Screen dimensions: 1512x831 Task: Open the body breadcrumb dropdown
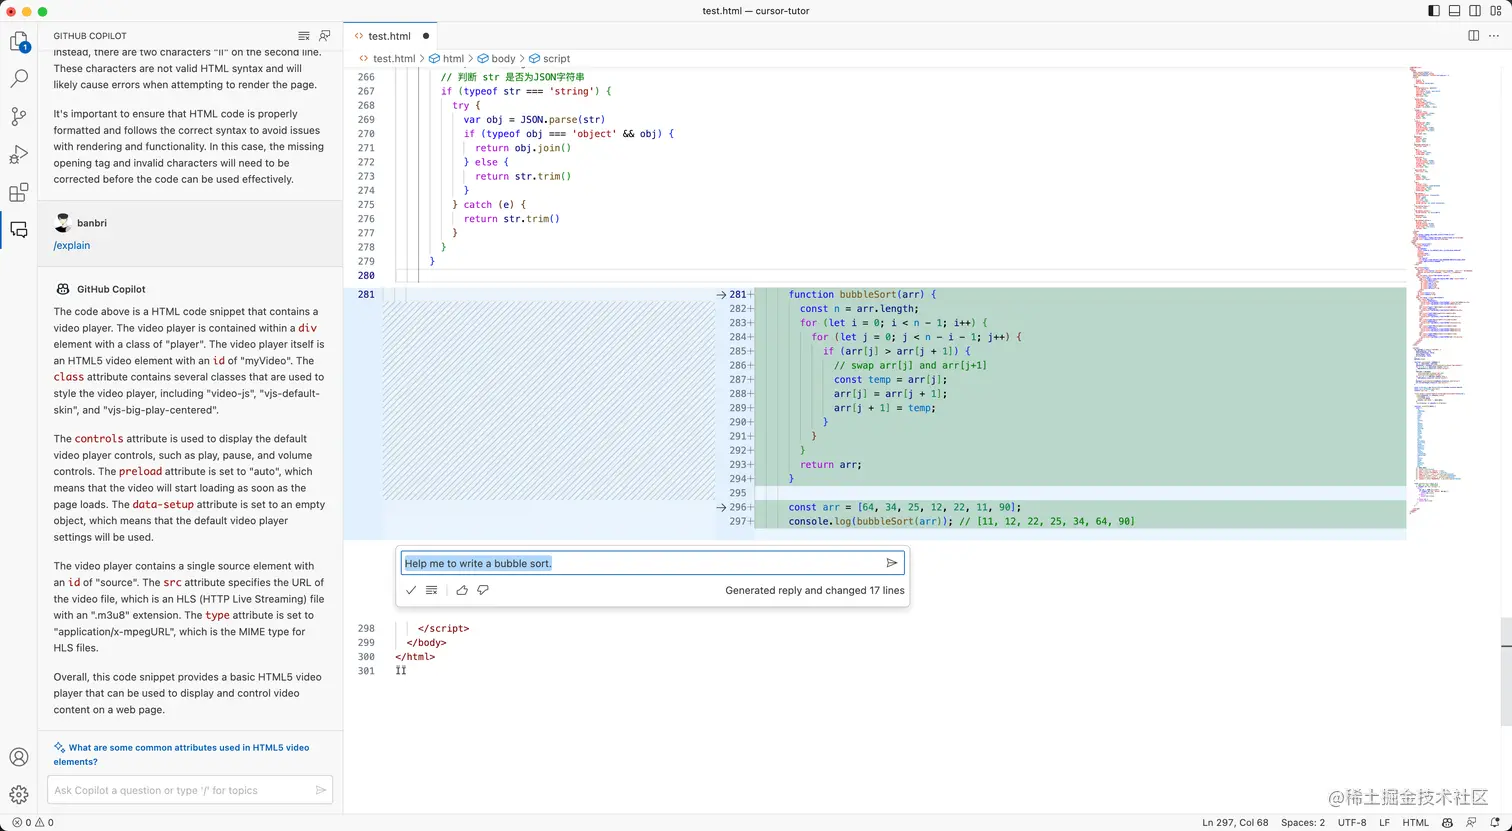[496, 59]
